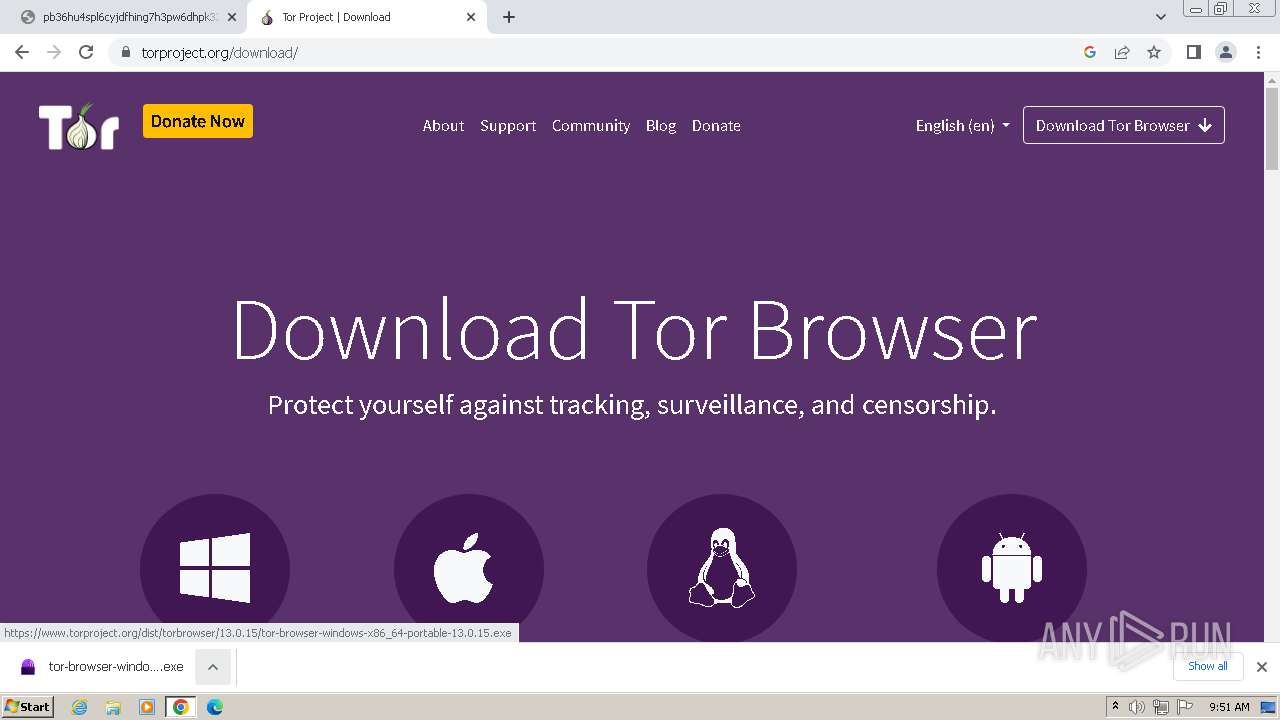The image size is (1280, 720).
Task: Bookmark this page with star icon
Action: 1154,52
